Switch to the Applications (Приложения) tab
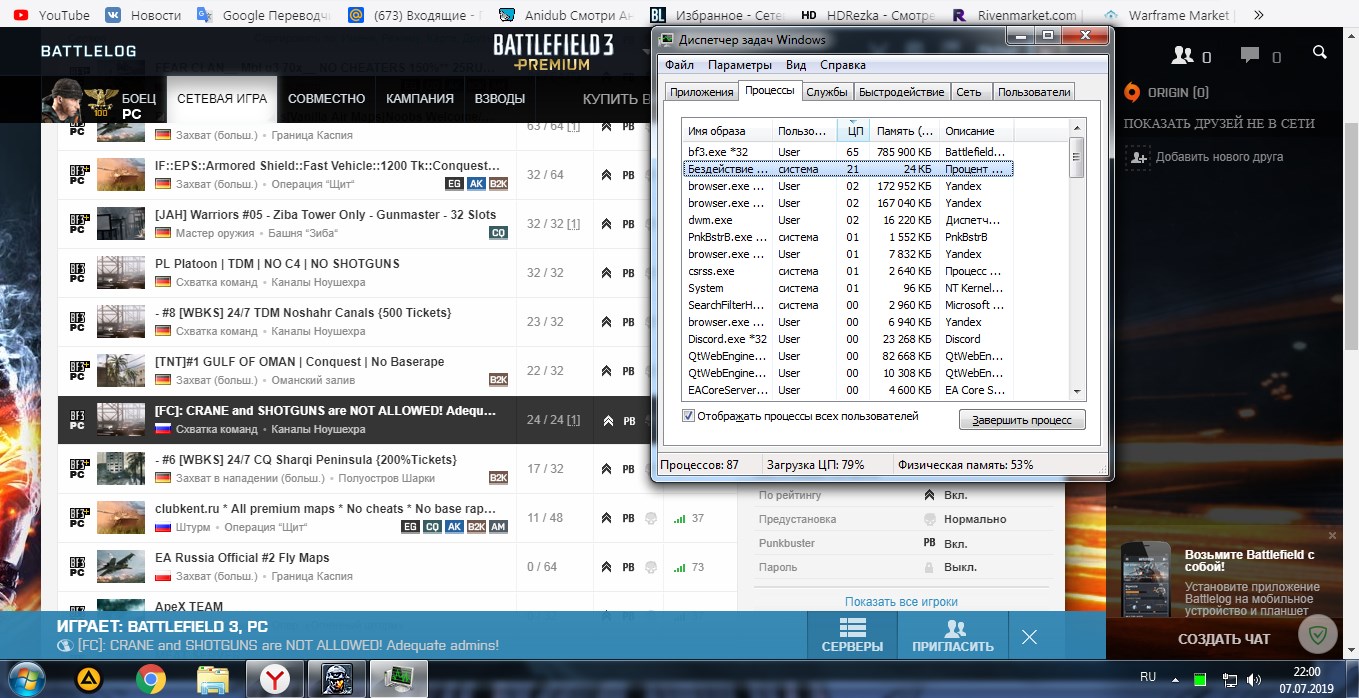Screen dimensions: 1359x698 point(701,92)
